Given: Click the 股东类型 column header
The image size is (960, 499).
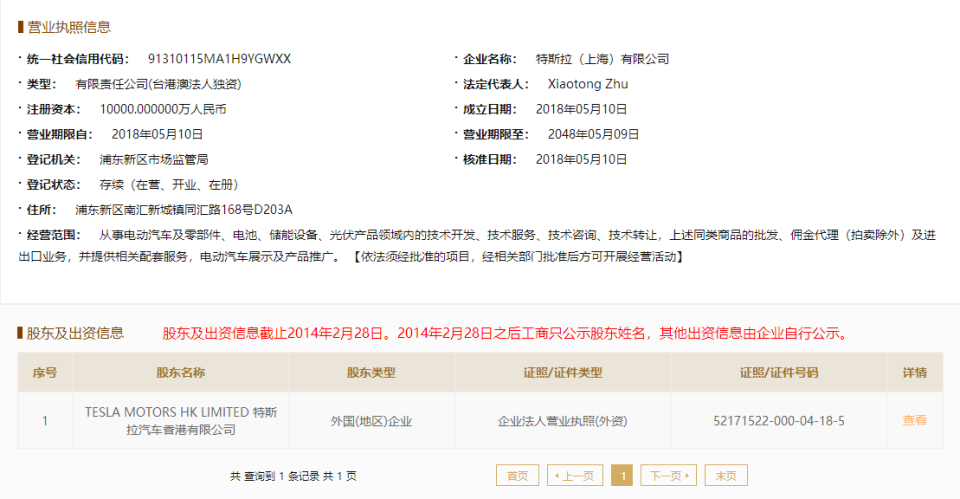Looking at the screenshot, I should pyautogui.click(x=371, y=372).
